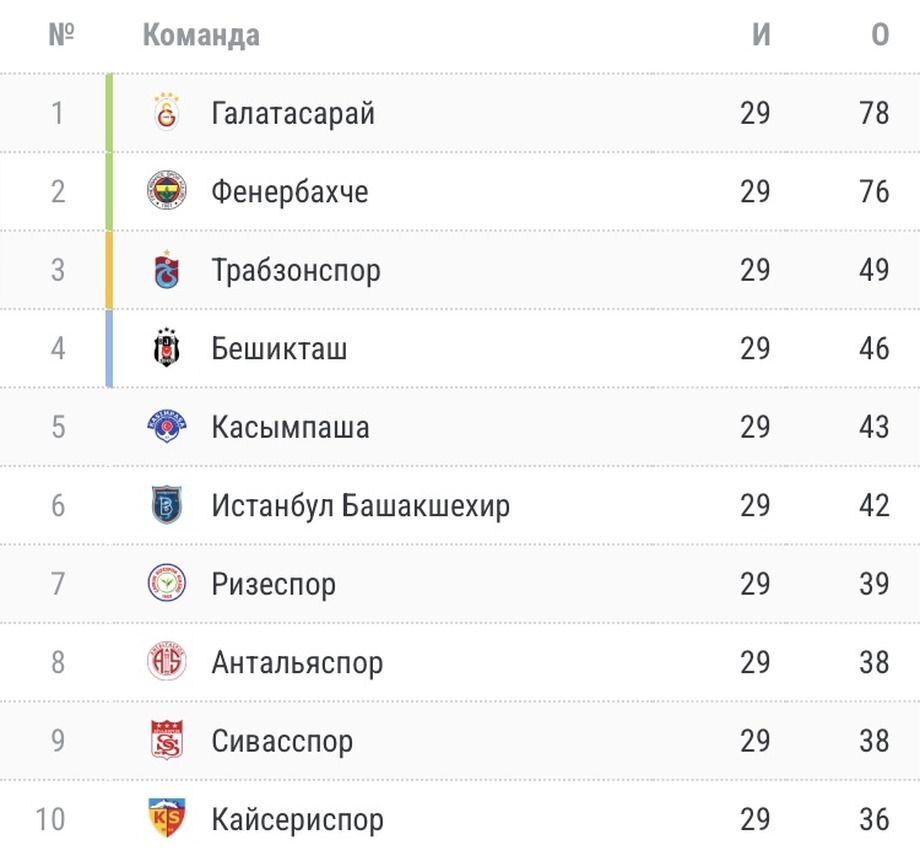Select the Trabzonspor team emblem
This screenshot has width=920, height=851.
coord(166,269)
